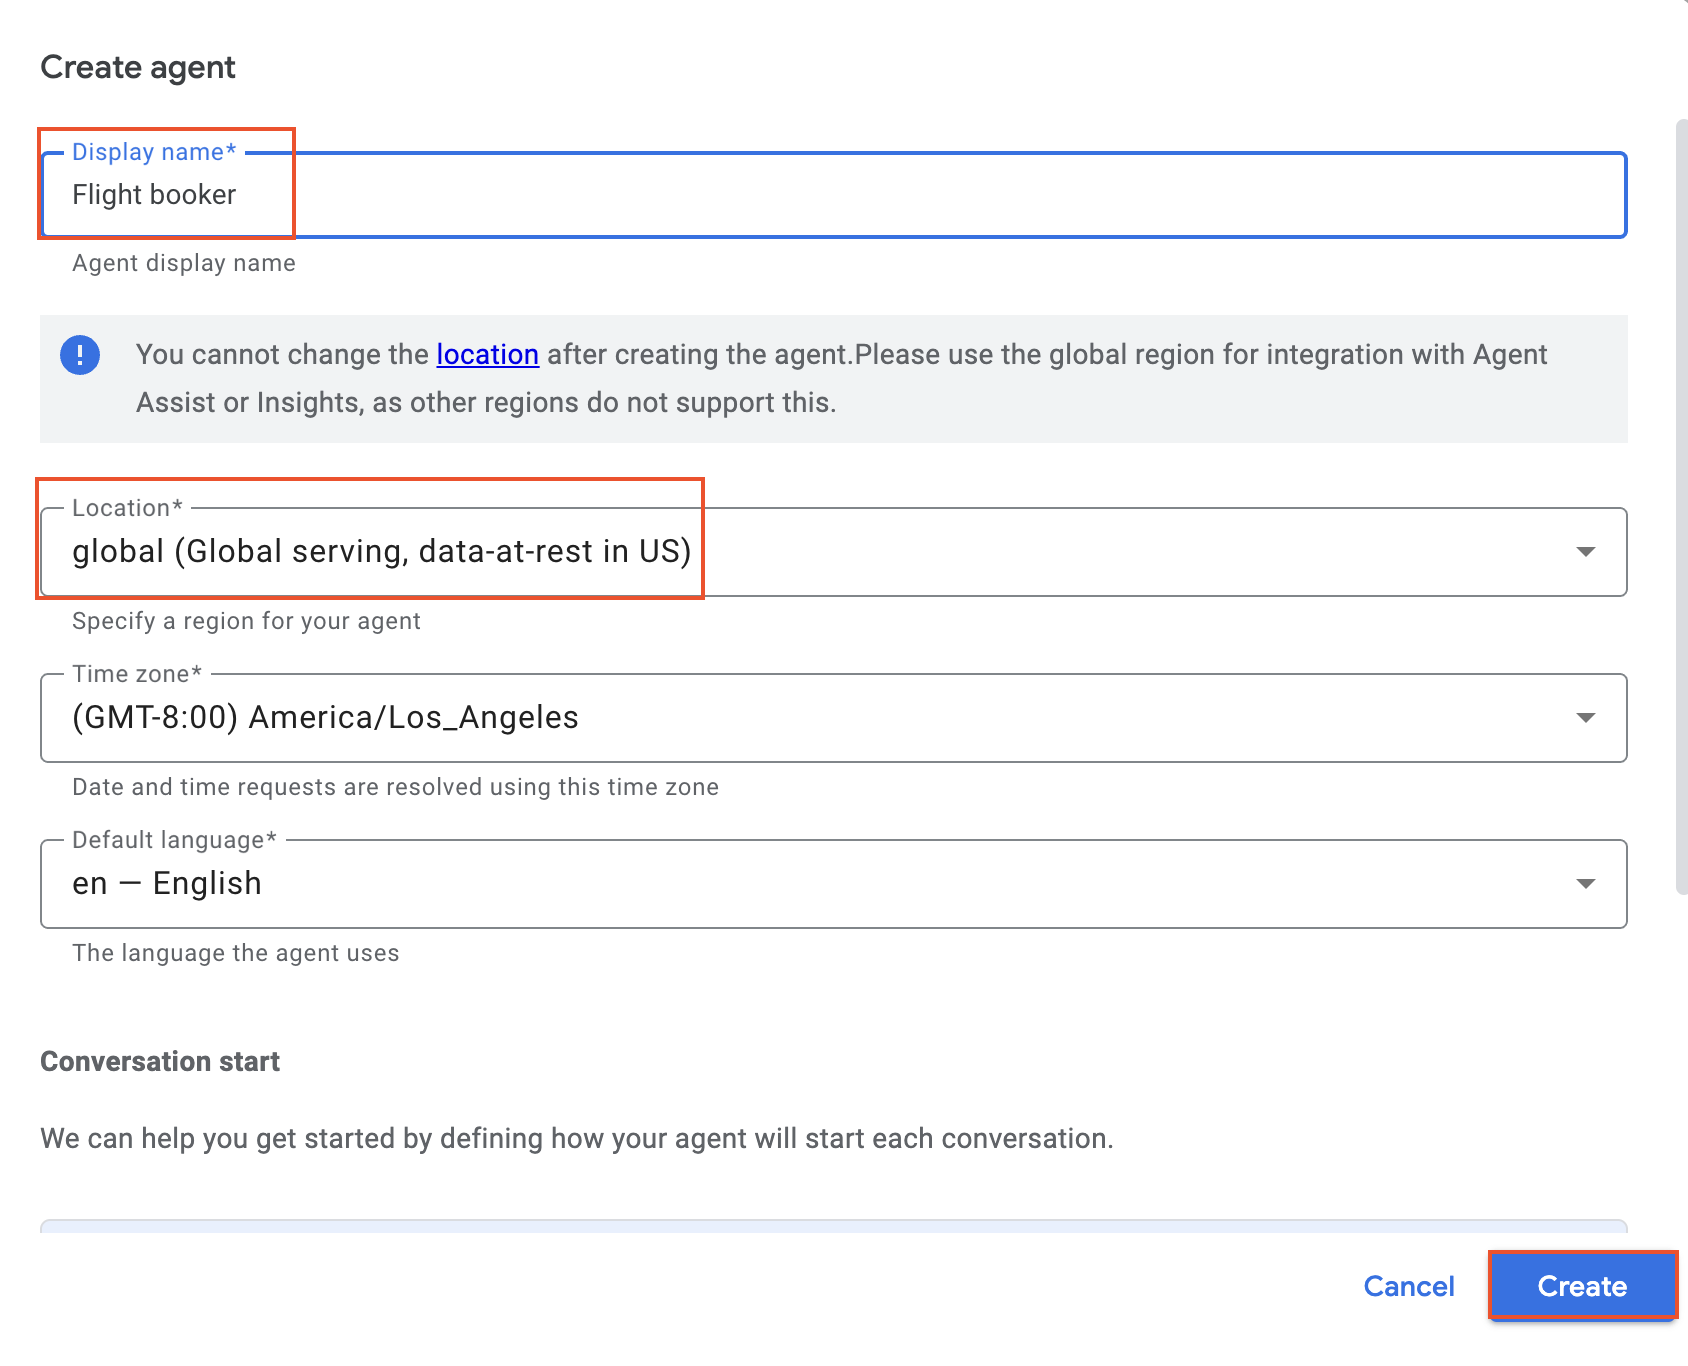Click the Location dropdown arrow
The height and width of the screenshot is (1366, 1688).
(x=1585, y=551)
